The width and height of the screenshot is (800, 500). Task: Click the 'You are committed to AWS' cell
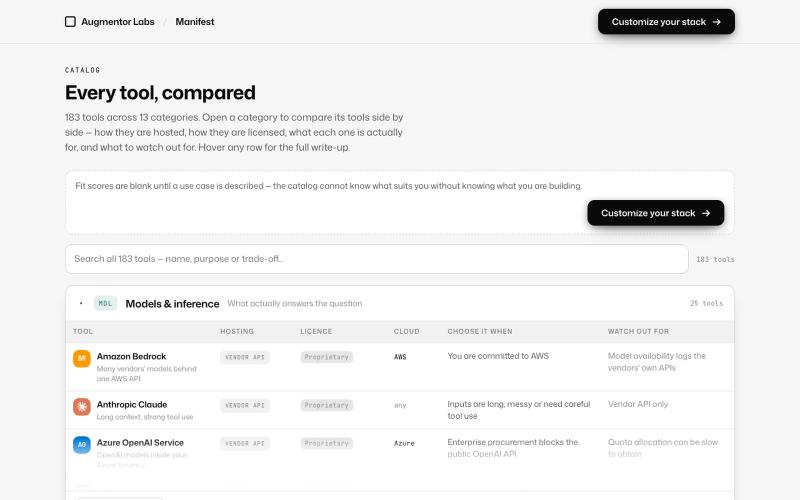(498, 356)
